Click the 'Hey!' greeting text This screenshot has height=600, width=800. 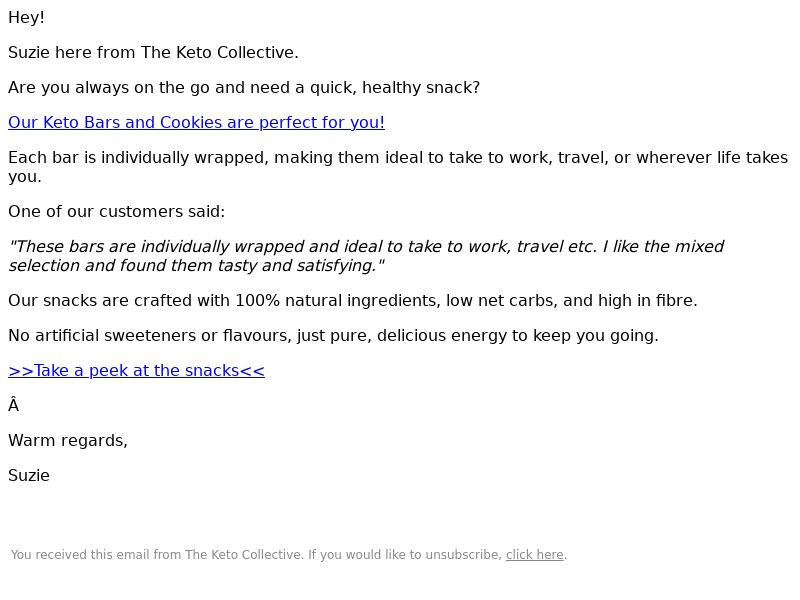click(26, 18)
